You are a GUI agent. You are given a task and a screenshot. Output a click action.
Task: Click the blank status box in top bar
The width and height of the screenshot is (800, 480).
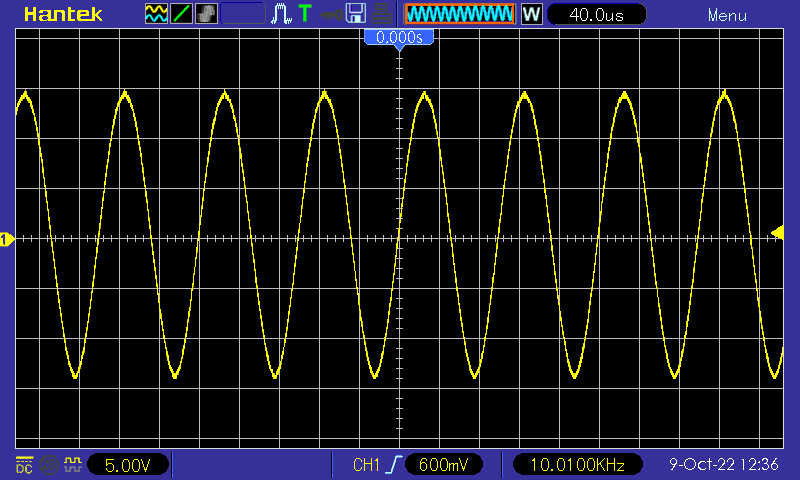click(243, 14)
